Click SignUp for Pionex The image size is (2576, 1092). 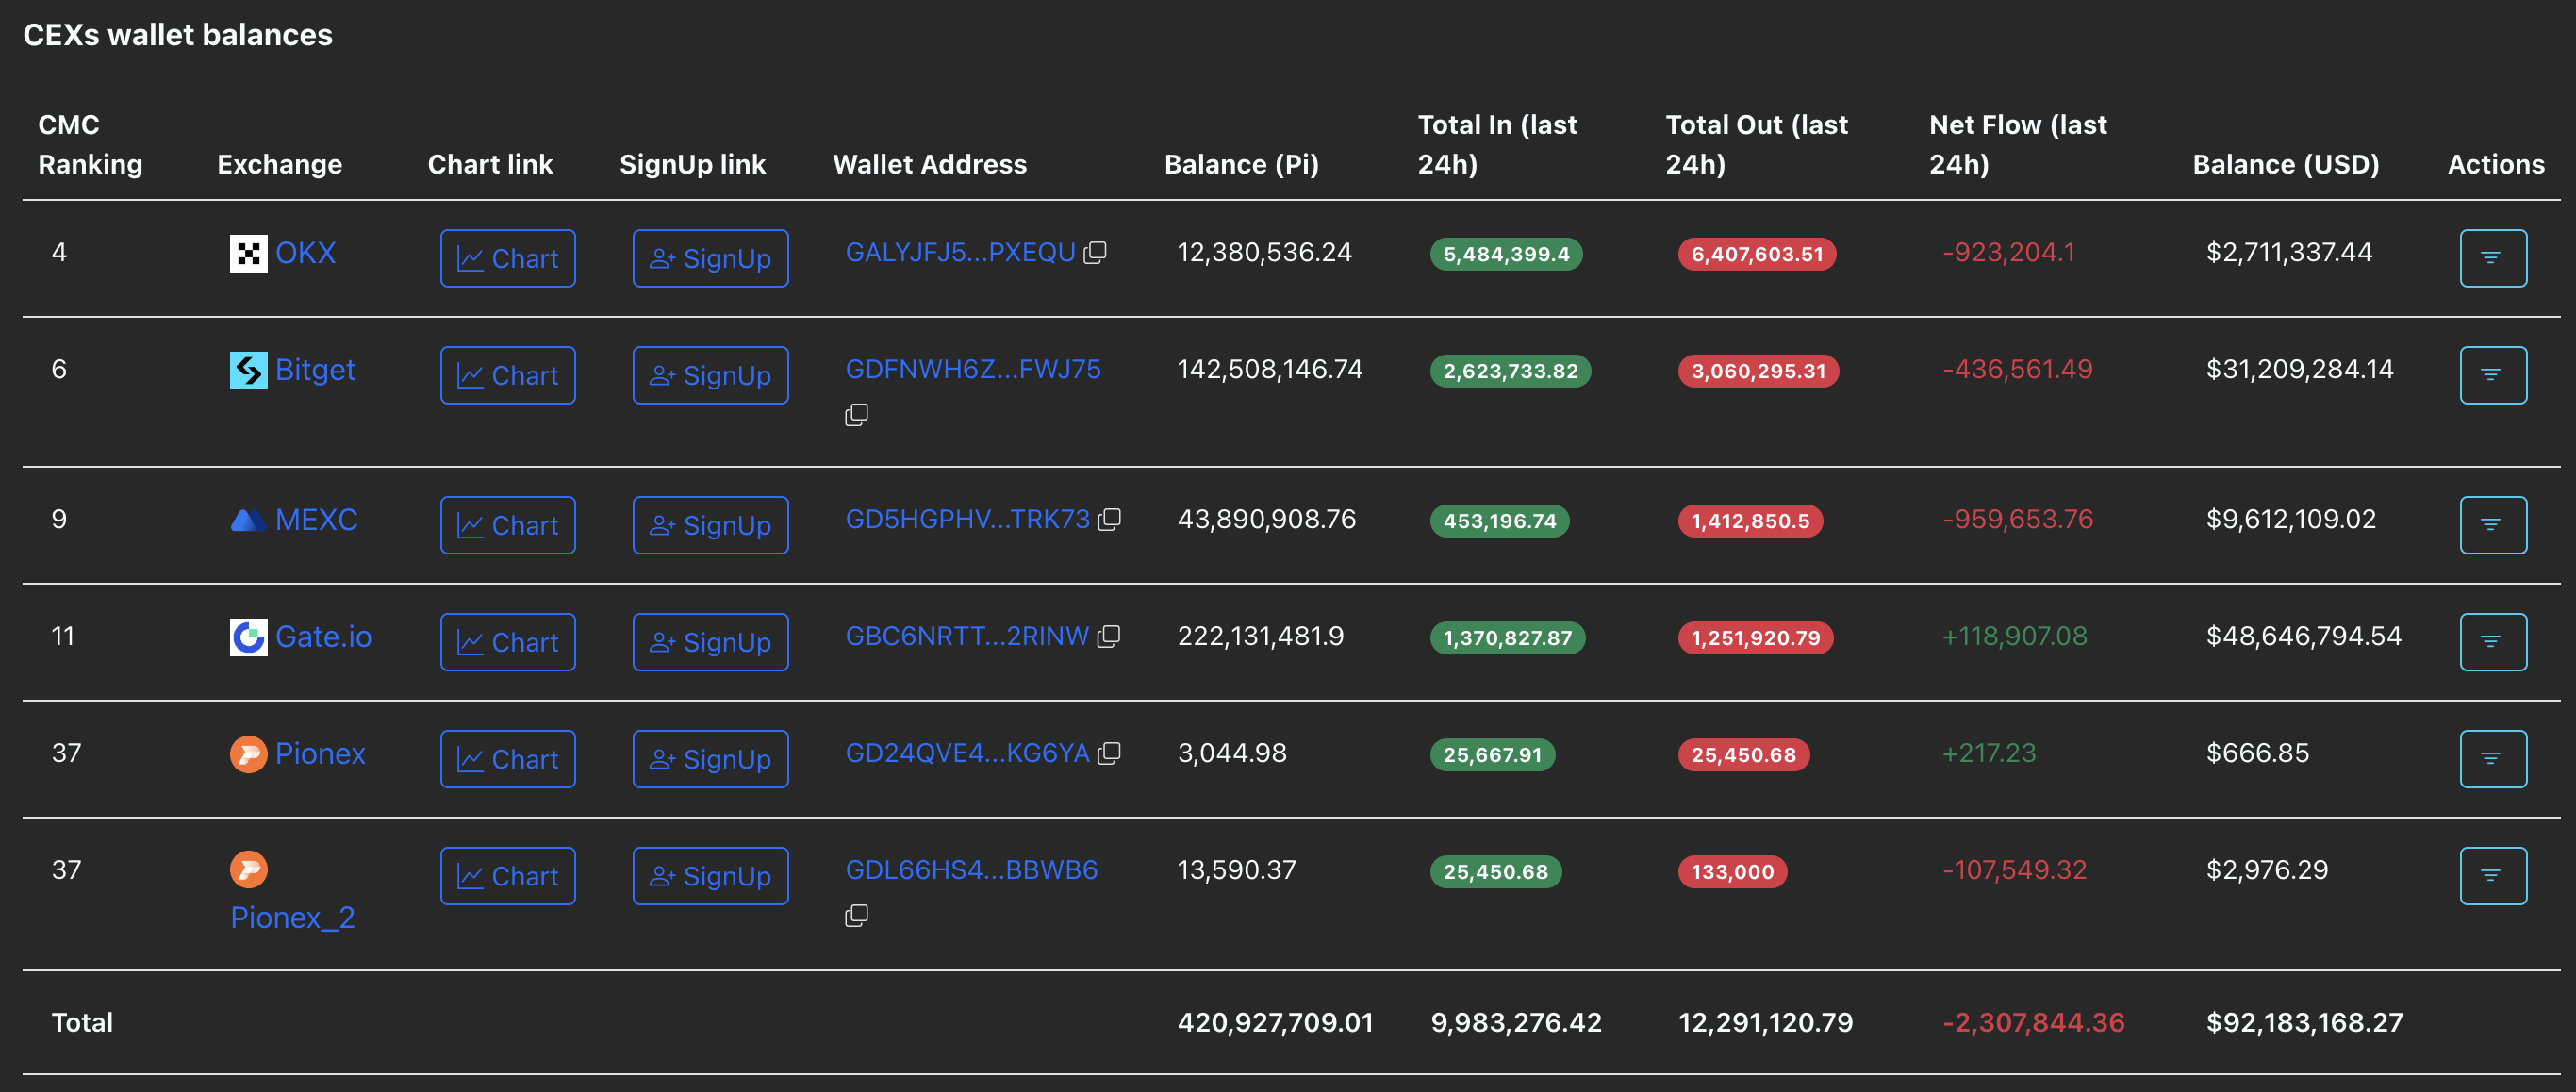click(x=710, y=758)
